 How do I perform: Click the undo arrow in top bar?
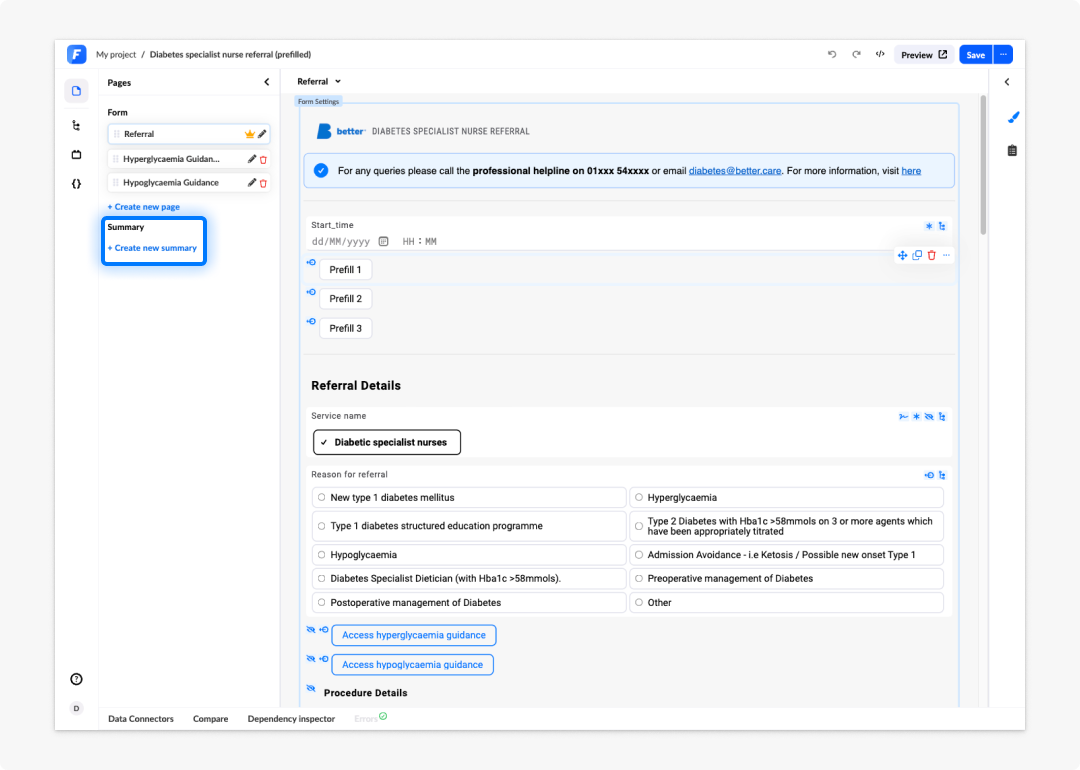tap(832, 54)
